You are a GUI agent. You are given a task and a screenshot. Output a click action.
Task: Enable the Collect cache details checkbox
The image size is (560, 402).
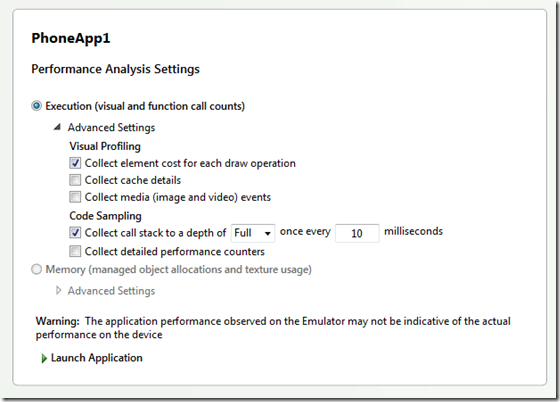[x=75, y=180]
